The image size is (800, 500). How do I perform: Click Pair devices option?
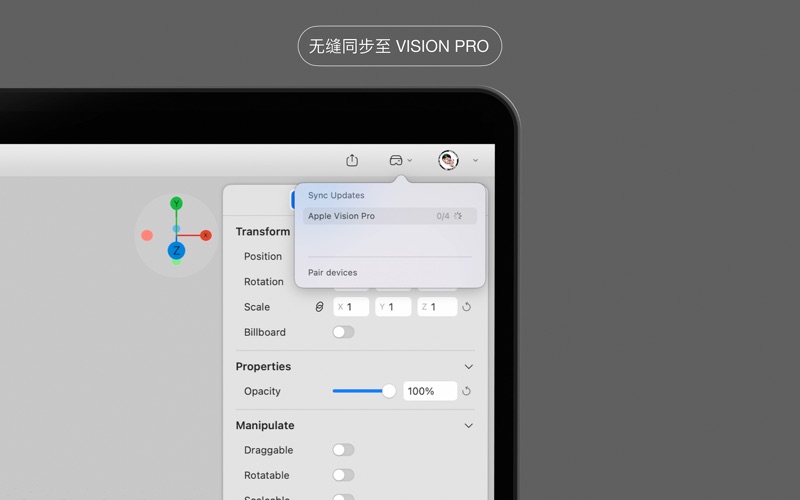click(333, 272)
